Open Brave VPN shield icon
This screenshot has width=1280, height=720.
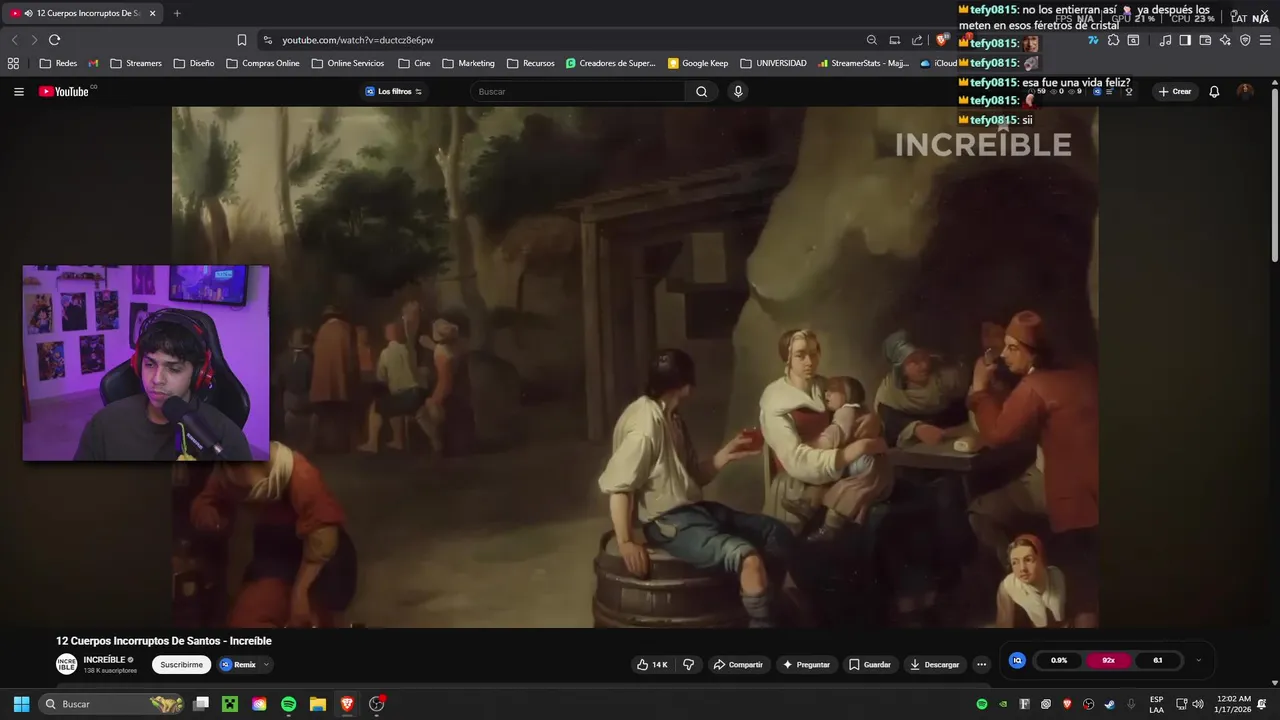pyautogui.click(x=1245, y=40)
